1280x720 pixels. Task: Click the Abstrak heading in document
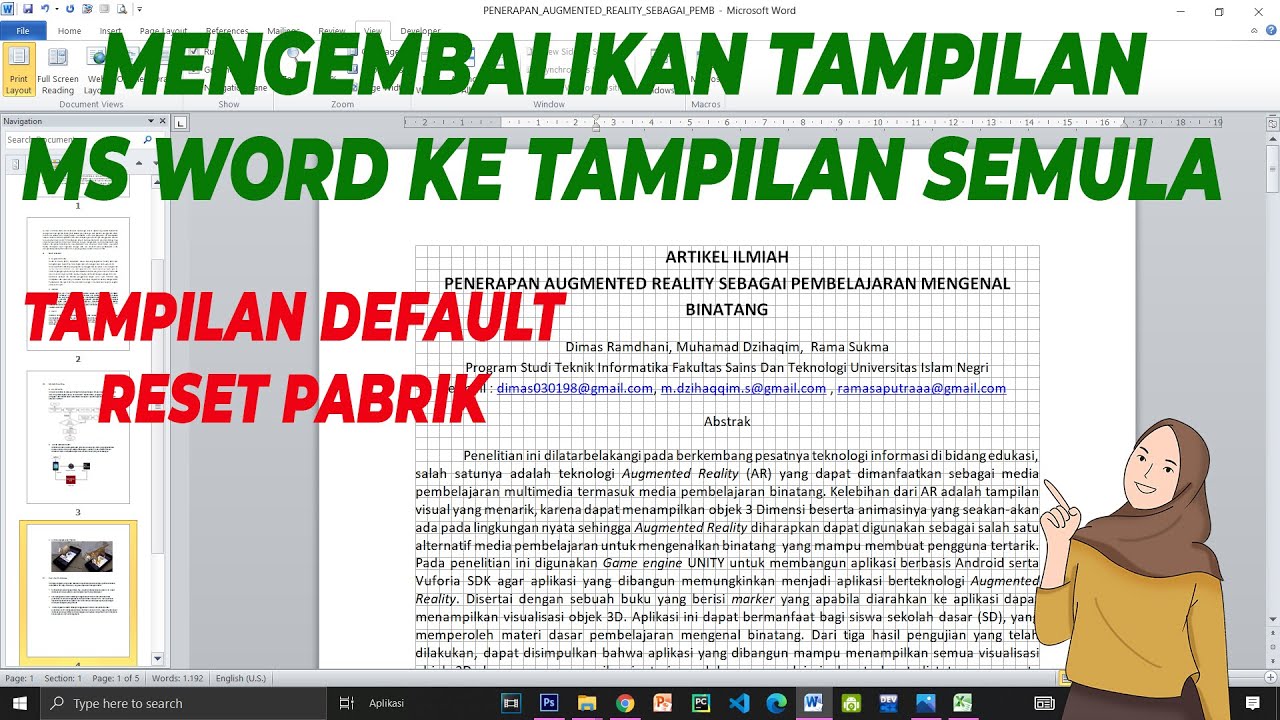(x=727, y=421)
